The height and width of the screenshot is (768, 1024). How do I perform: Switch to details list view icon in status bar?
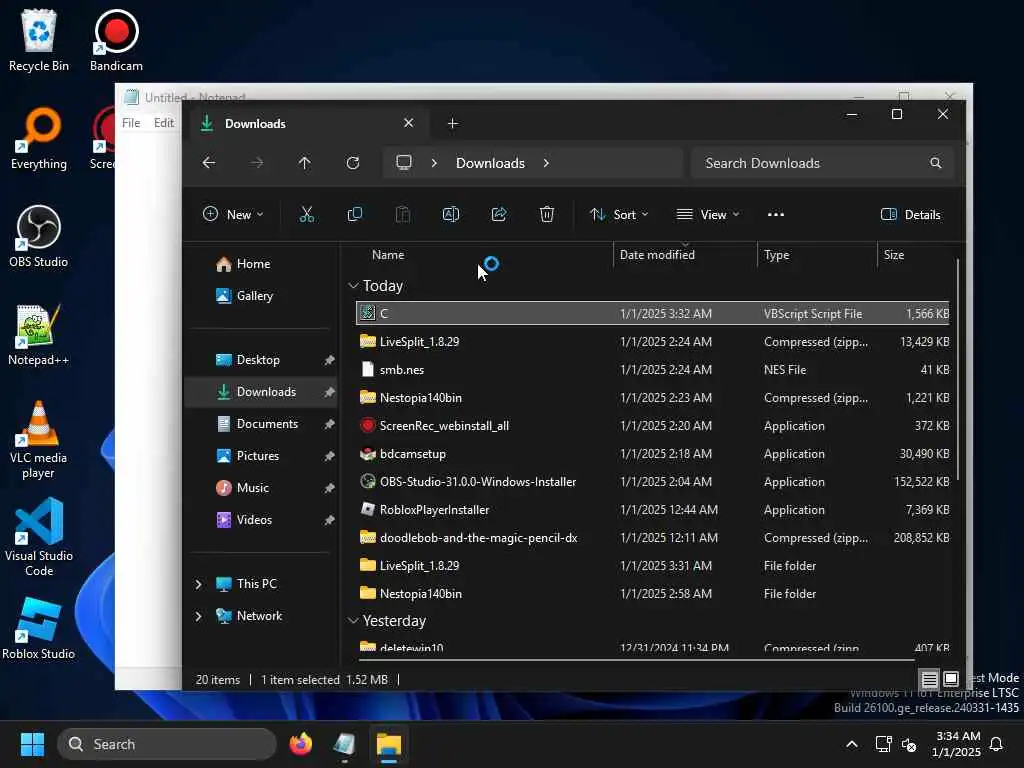click(x=929, y=679)
